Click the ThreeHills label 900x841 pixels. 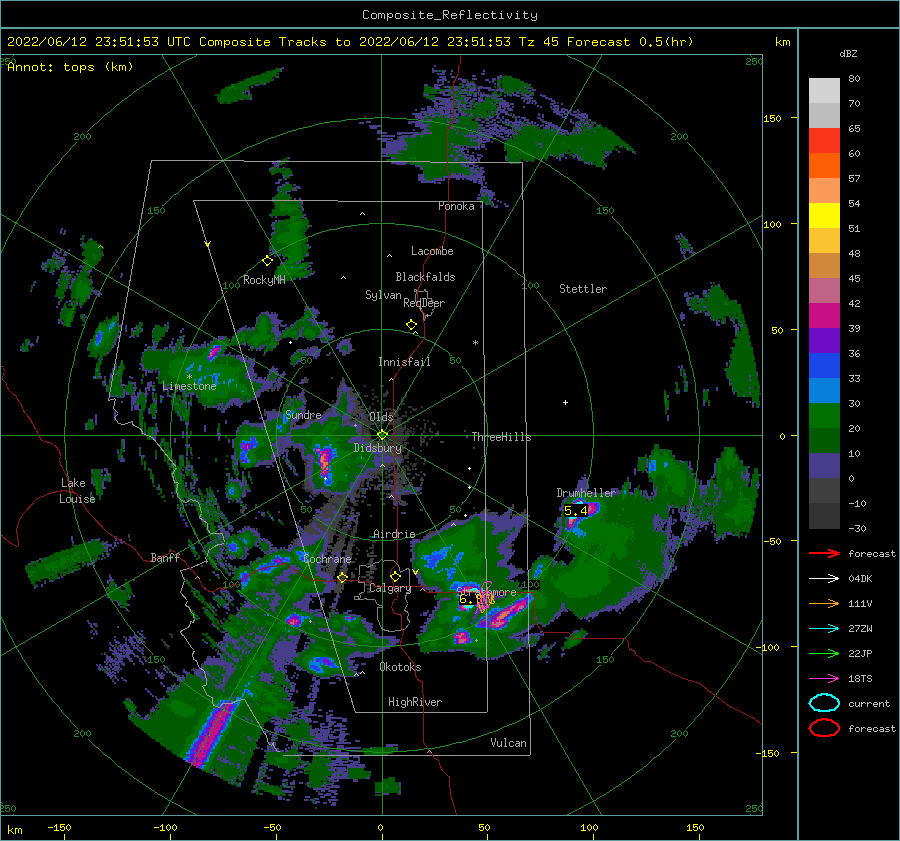coord(501,437)
